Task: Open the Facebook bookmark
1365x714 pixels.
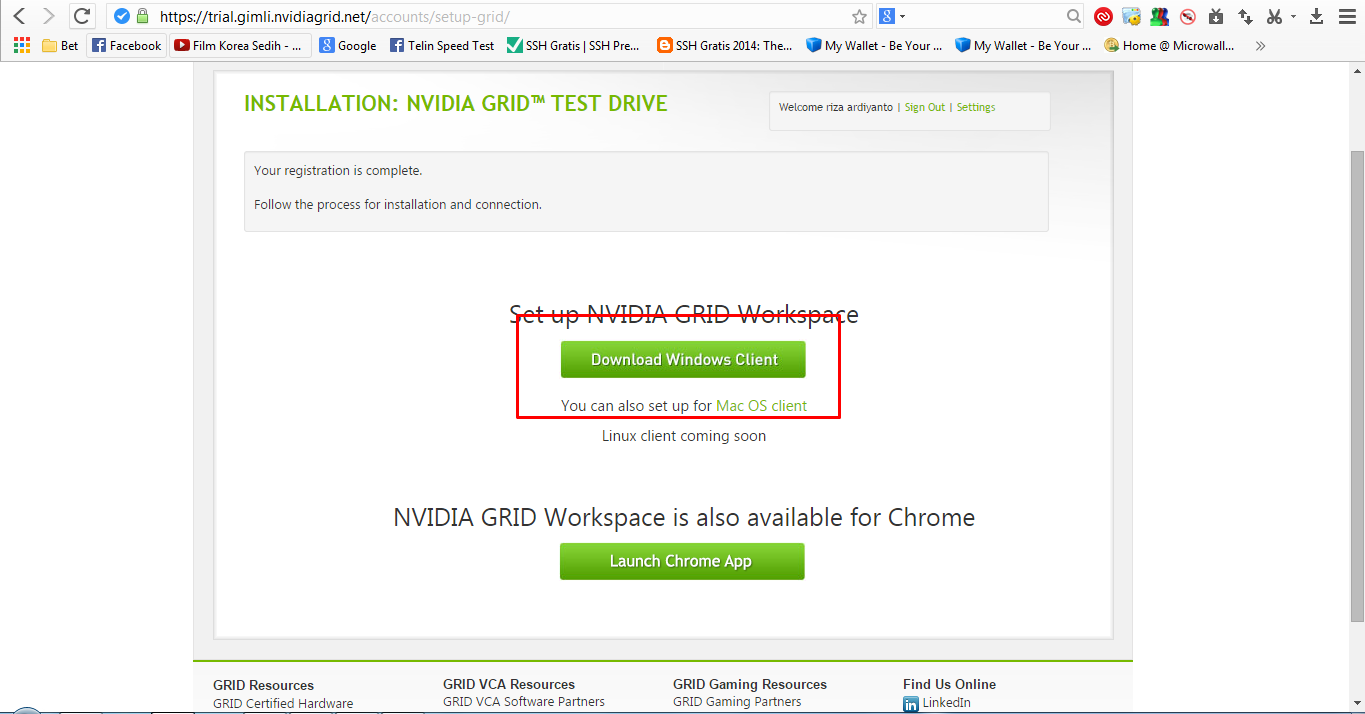Action: tap(126, 45)
